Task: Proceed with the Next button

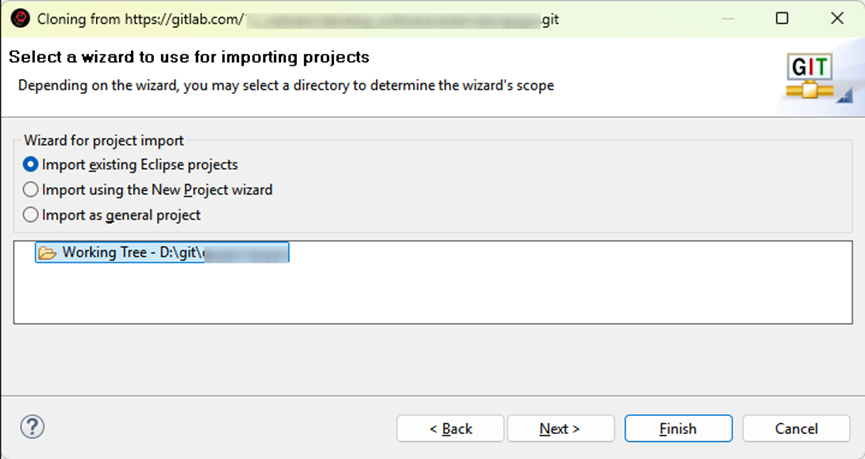Action: pyautogui.click(x=559, y=428)
